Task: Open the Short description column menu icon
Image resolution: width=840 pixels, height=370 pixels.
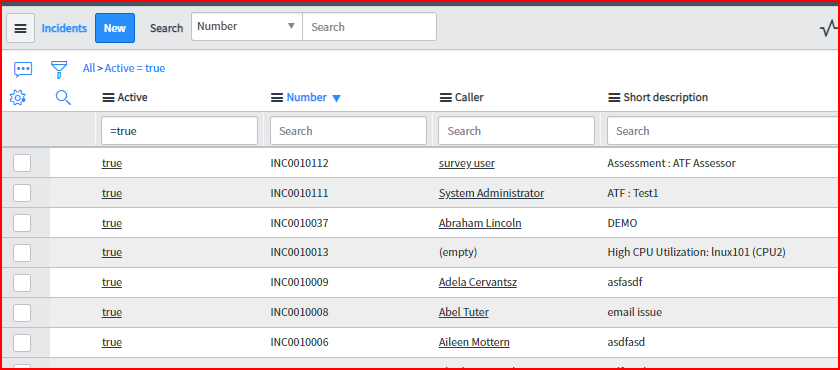Action: point(614,98)
